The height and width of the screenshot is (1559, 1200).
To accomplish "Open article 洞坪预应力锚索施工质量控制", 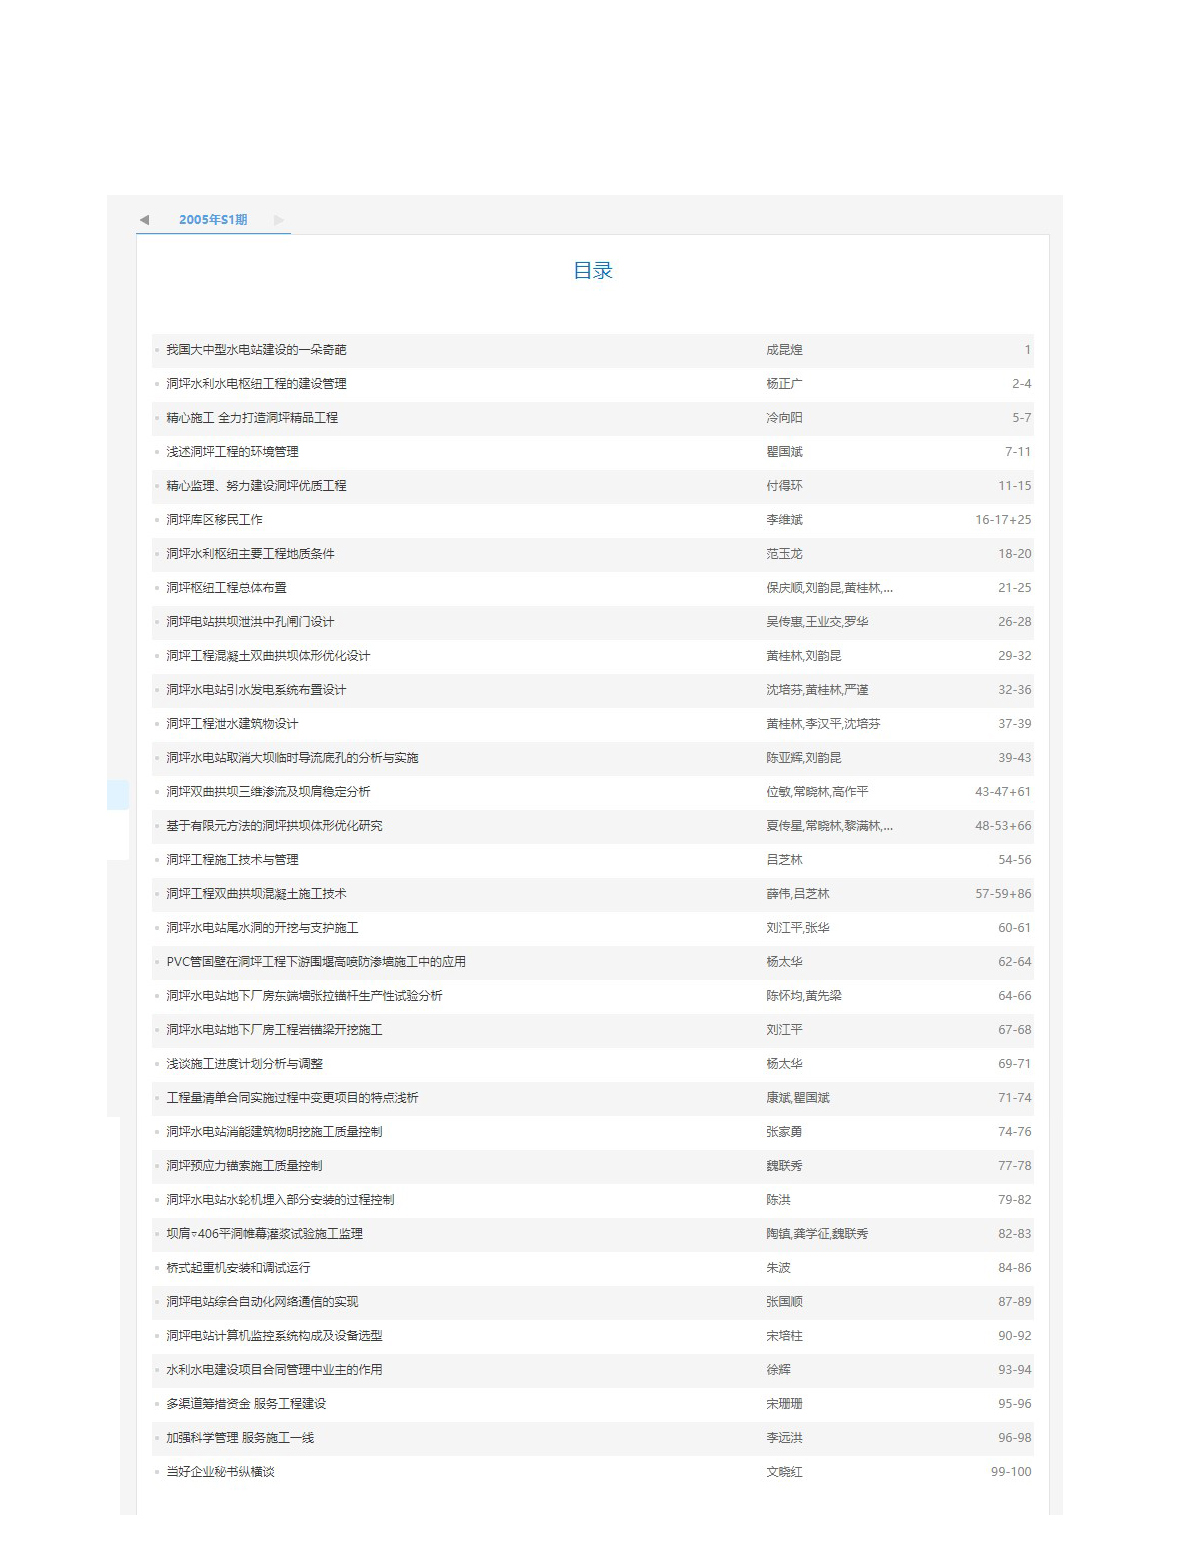I will click(244, 1166).
